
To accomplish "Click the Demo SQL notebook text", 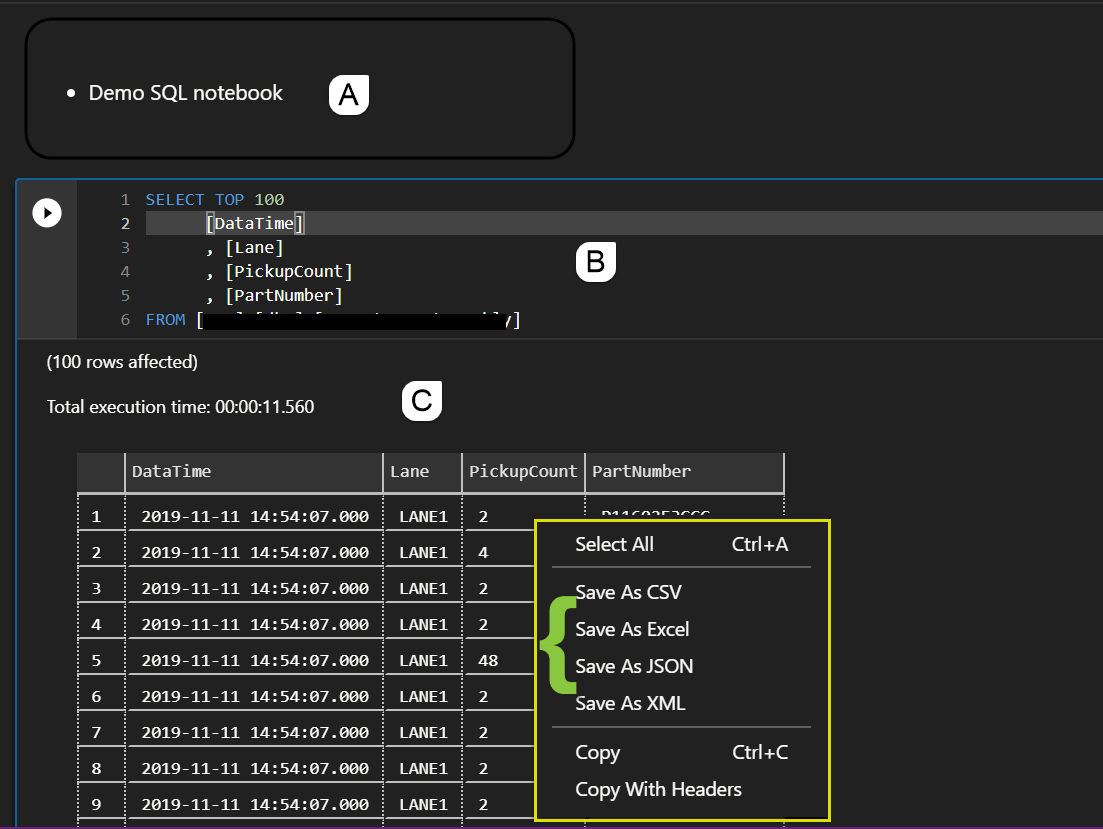I will point(185,92).
